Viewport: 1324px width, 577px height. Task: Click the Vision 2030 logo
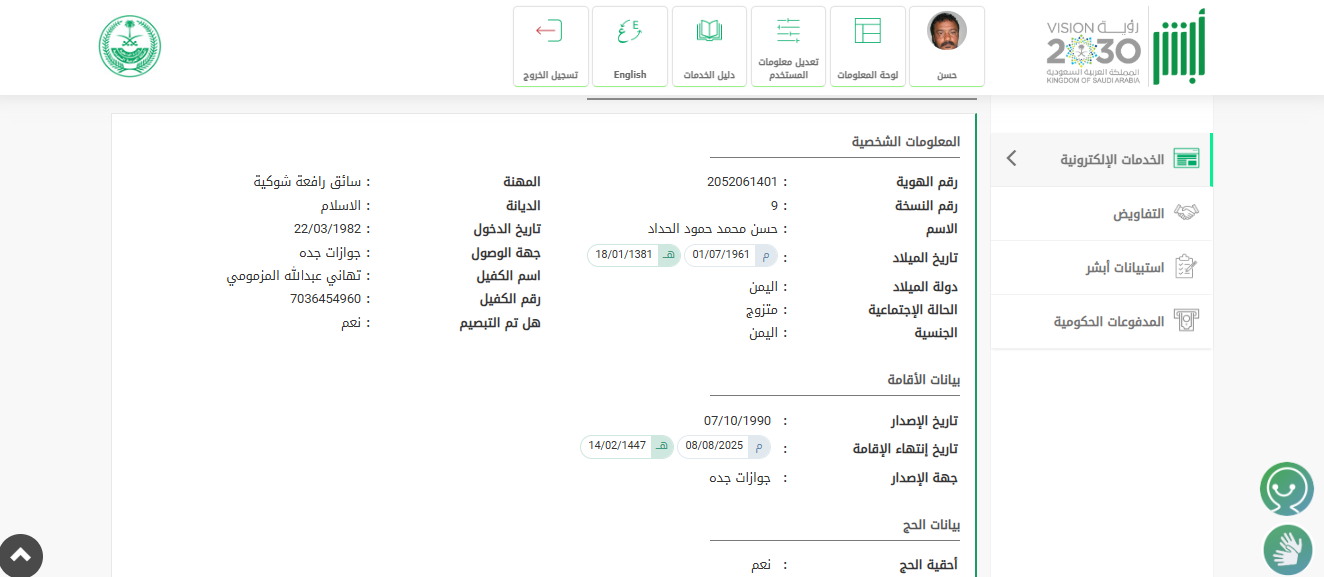tap(1093, 47)
